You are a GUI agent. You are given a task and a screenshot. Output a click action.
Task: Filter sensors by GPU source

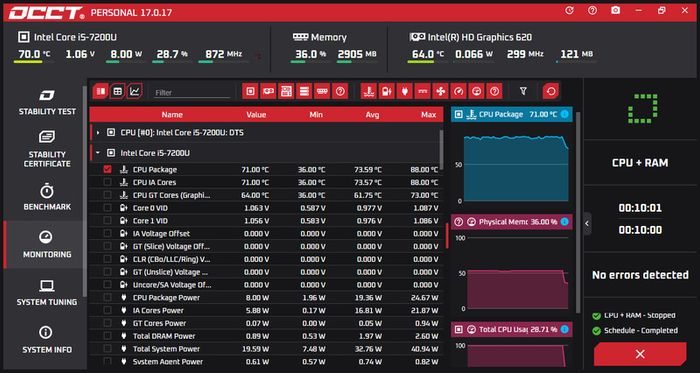coord(268,91)
